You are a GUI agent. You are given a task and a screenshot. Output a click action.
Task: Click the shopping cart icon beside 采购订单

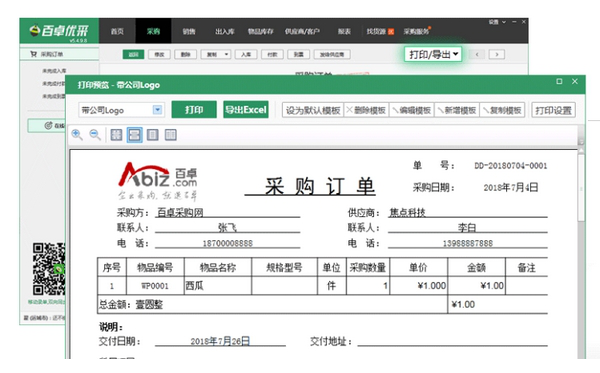[x=34, y=54]
